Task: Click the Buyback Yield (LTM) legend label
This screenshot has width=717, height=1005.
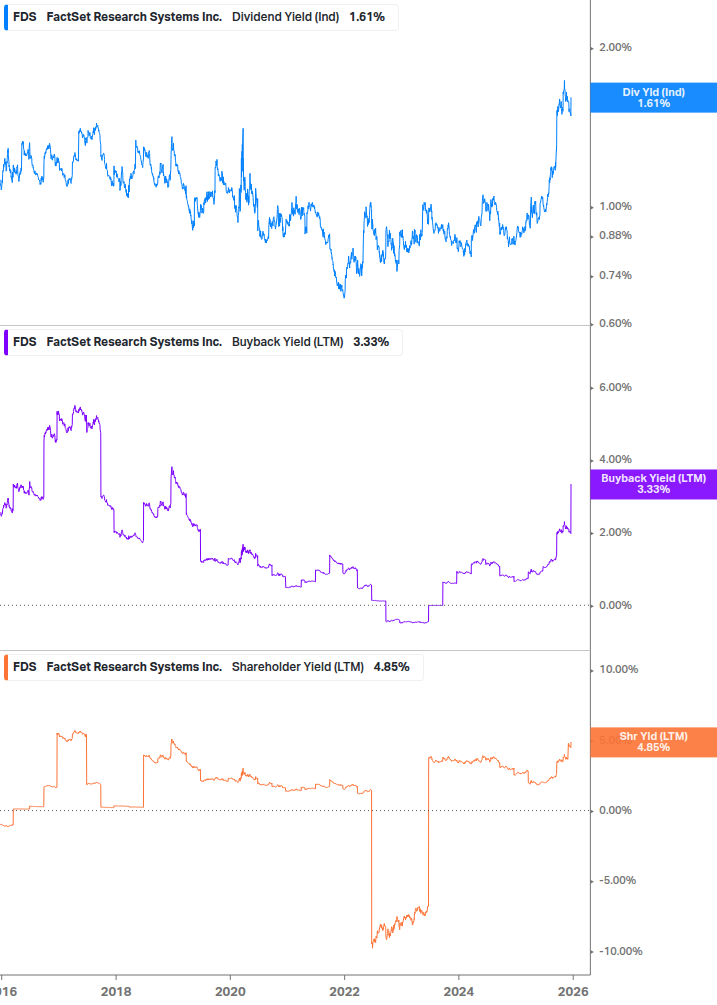Action: [288, 342]
